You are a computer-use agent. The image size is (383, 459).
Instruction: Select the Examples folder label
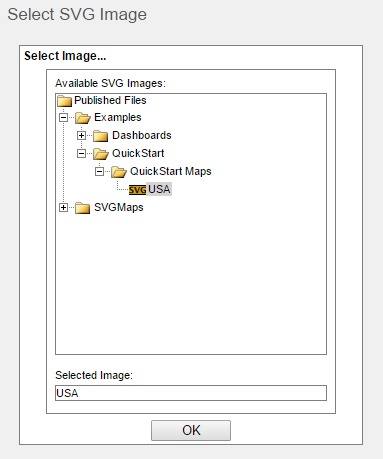pyautogui.click(x=118, y=117)
